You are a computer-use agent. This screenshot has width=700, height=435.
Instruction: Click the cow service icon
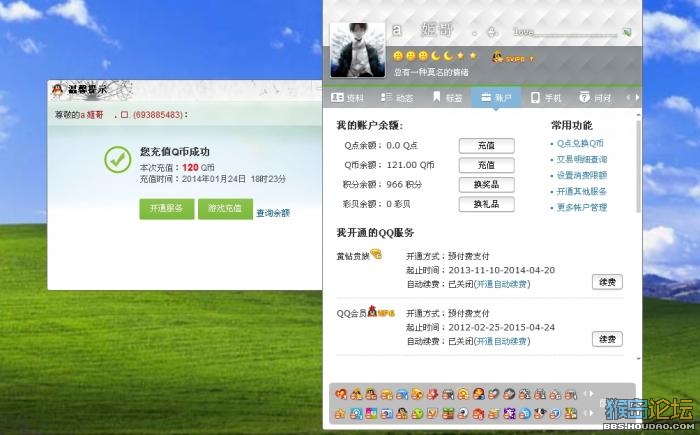(540, 413)
